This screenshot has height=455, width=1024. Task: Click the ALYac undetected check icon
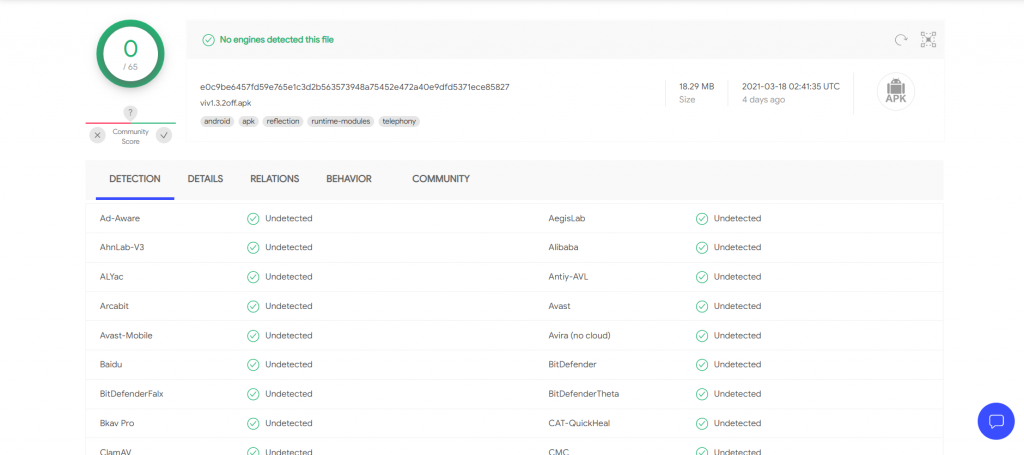[253, 277]
